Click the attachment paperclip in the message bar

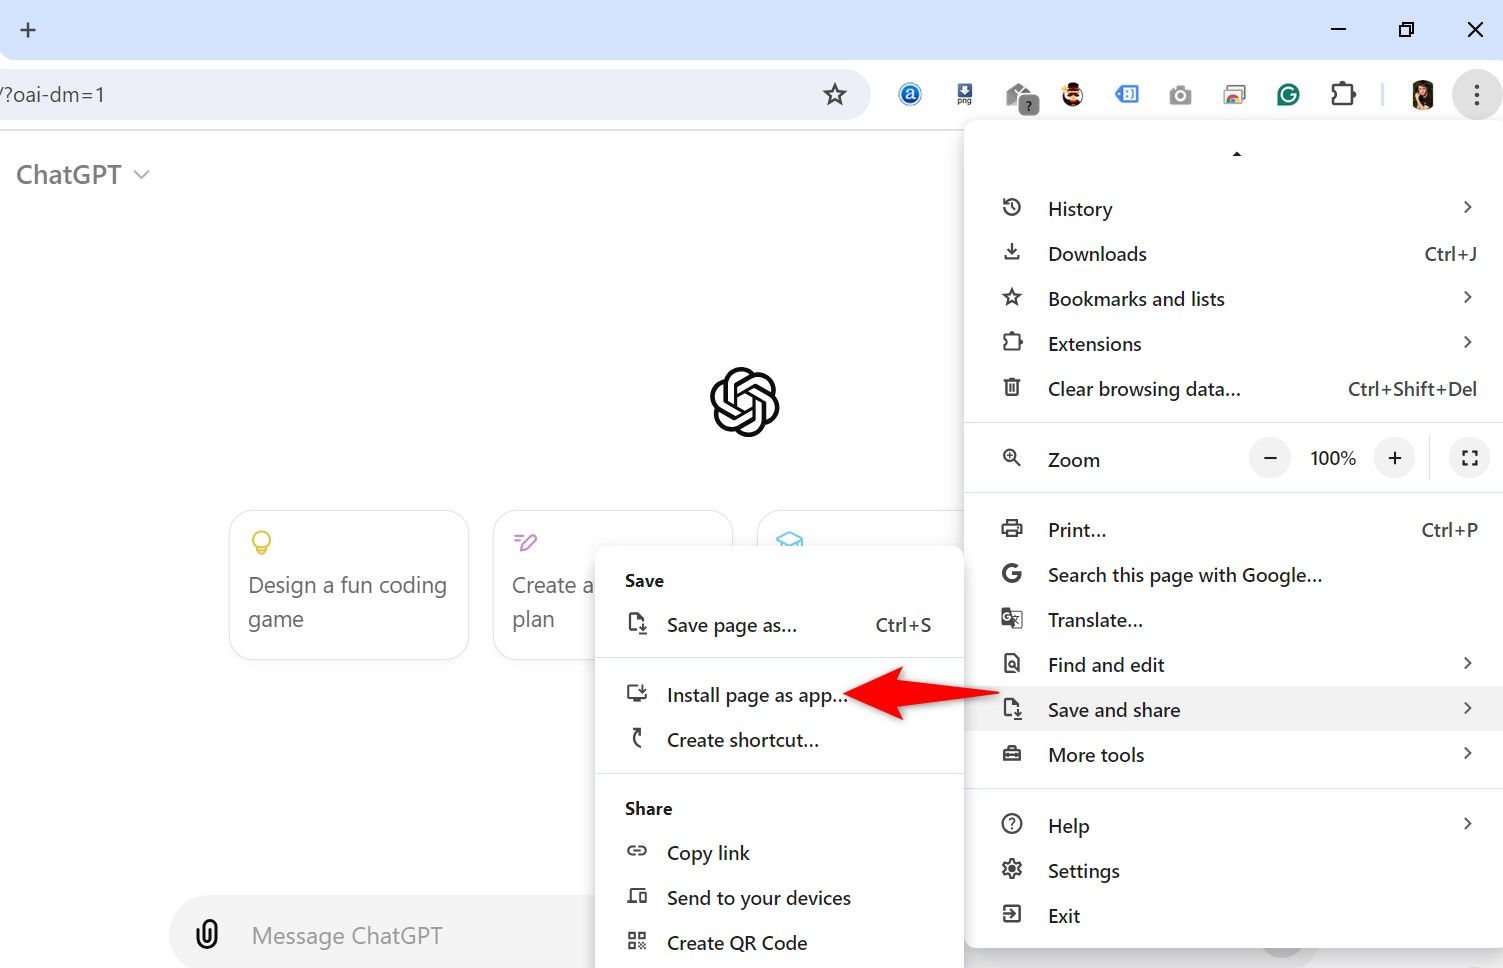coord(207,933)
